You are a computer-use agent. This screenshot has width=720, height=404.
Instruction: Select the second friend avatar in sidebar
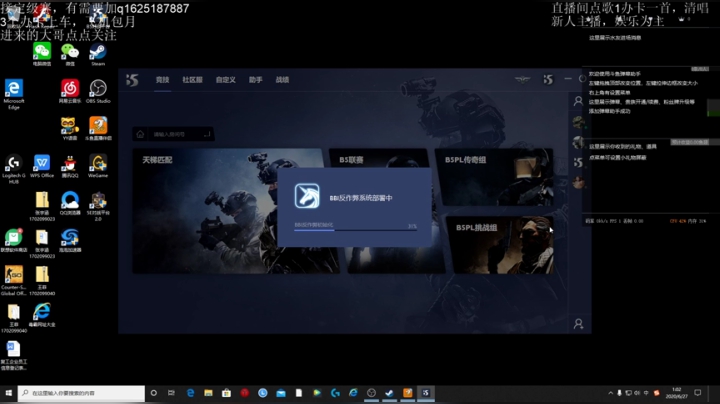578,142
